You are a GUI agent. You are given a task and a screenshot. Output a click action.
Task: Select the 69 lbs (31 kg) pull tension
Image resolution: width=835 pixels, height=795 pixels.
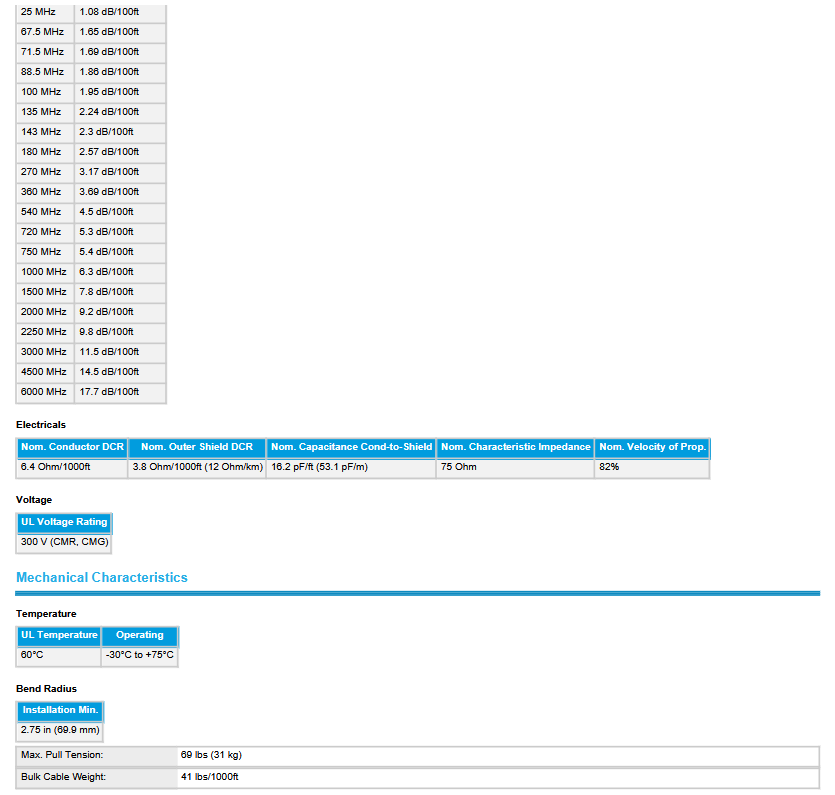(x=211, y=755)
